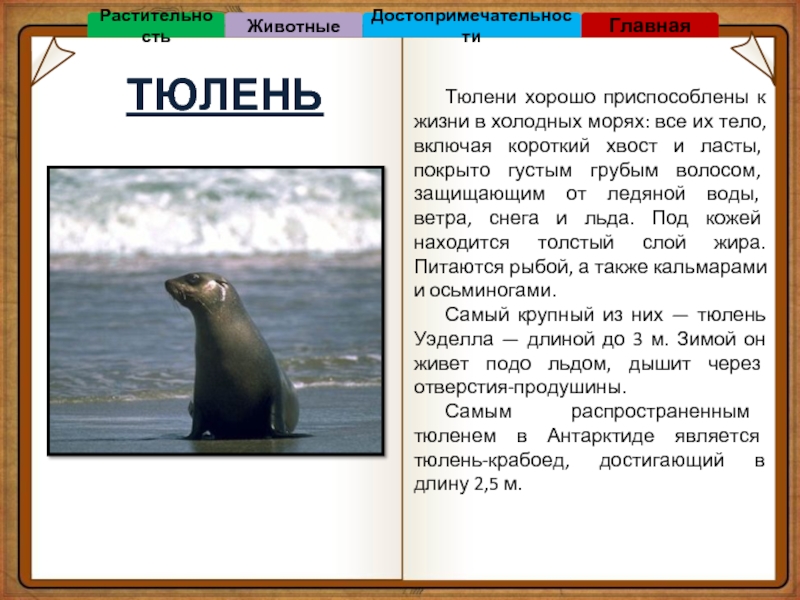
Task: Go to the Главная tab
Action: [x=649, y=25]
